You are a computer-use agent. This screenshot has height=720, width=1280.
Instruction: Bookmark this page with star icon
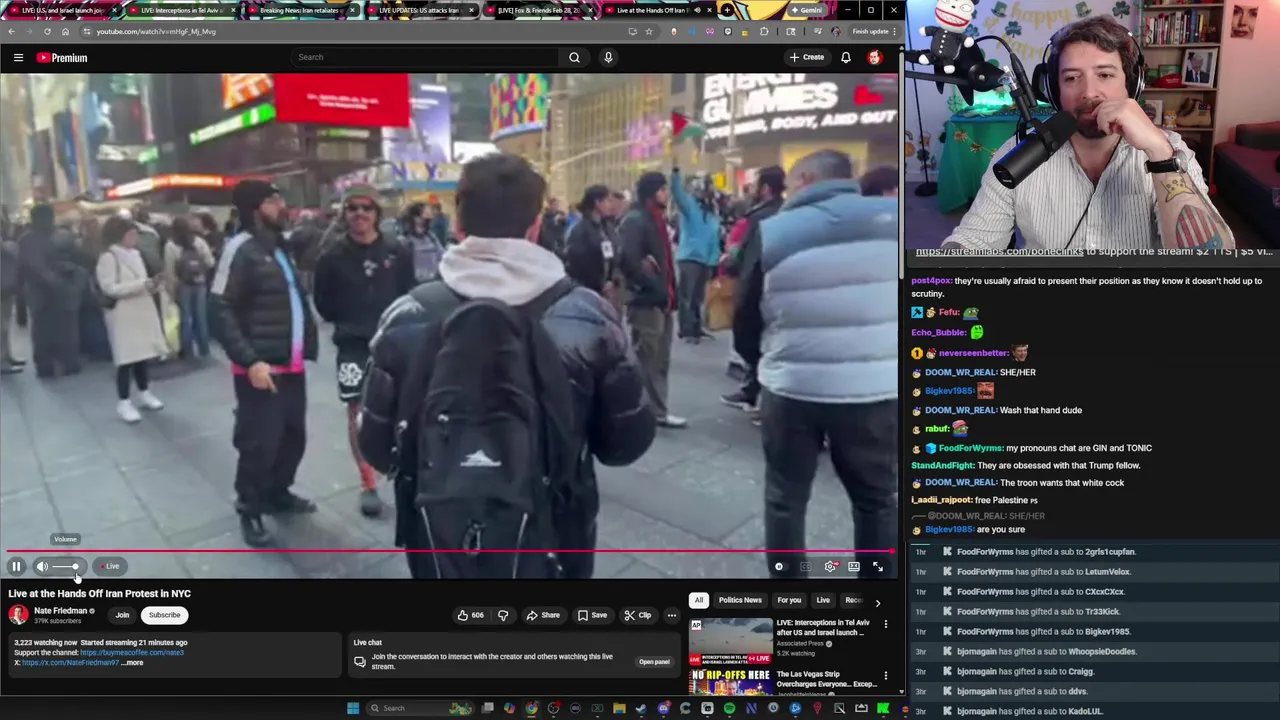tap(648, 31)
